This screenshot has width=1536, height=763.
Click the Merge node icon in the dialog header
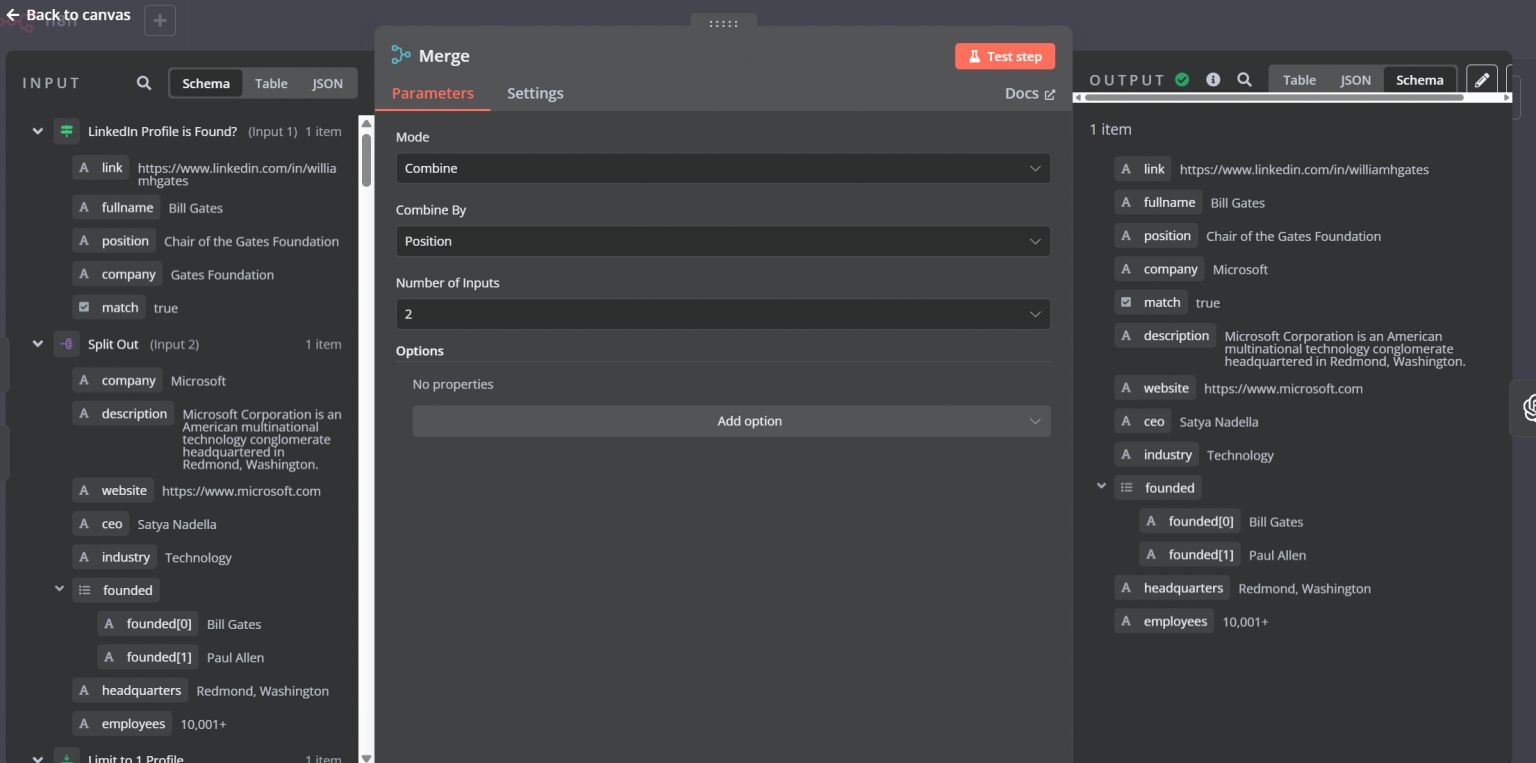pos(402,56)
